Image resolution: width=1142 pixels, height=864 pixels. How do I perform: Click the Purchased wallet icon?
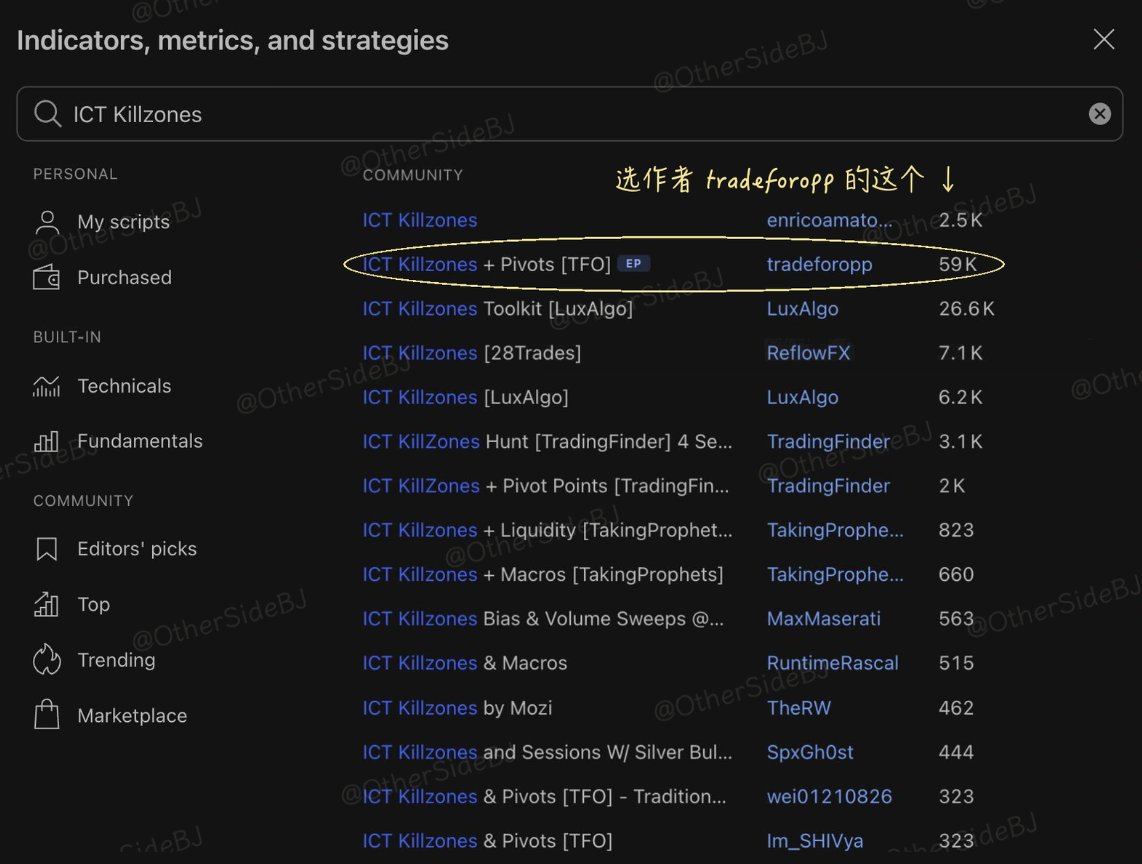(x=47, y=278)
